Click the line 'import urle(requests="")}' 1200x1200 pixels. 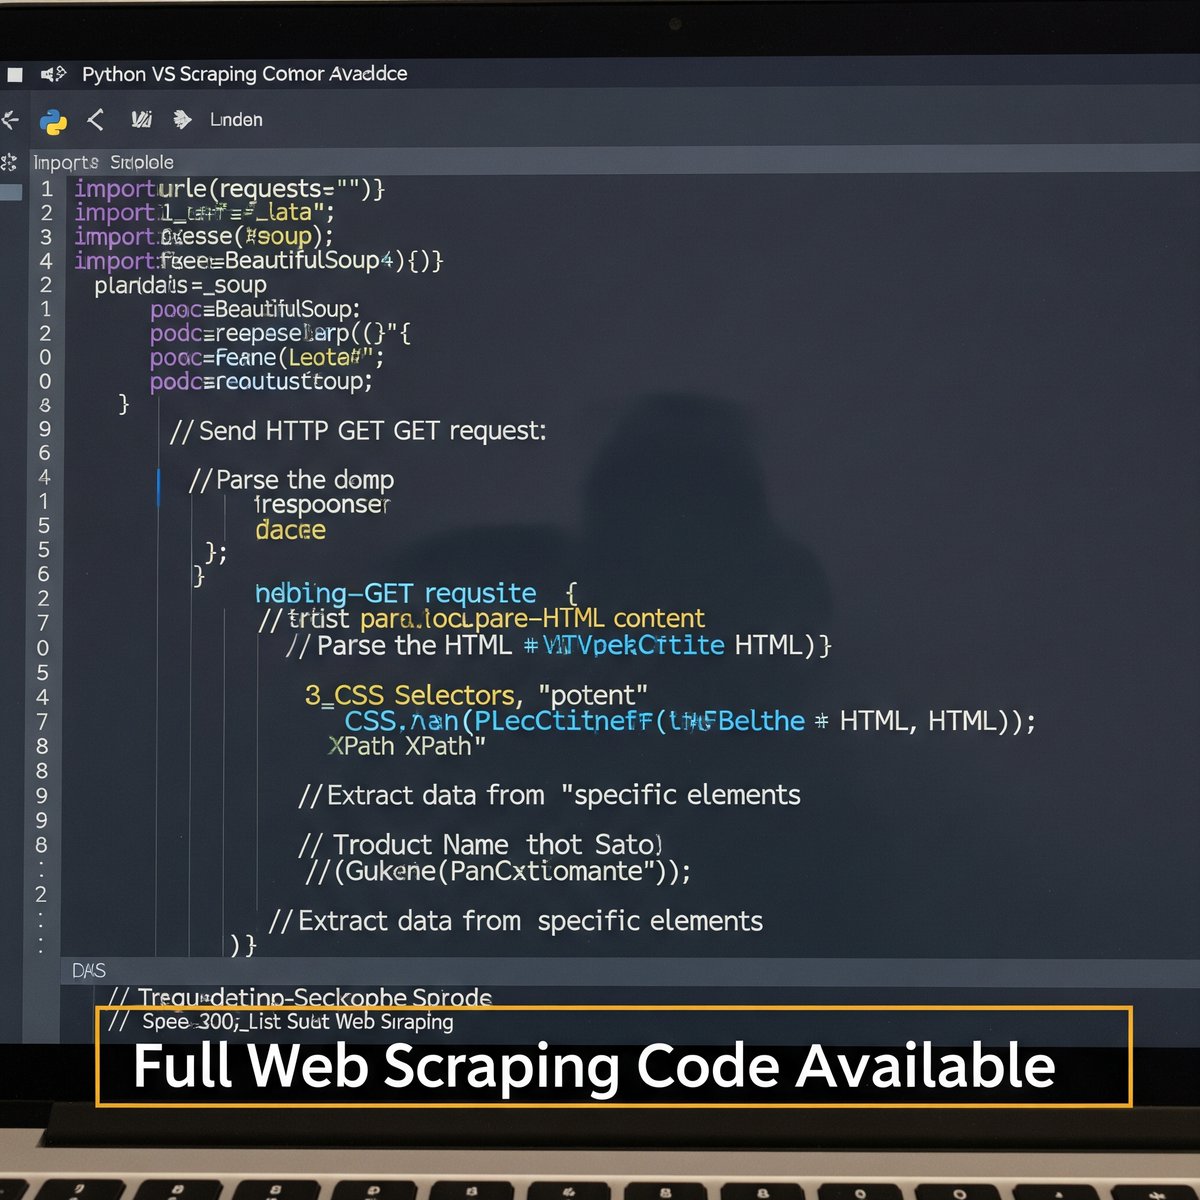(x=229, y=189)
